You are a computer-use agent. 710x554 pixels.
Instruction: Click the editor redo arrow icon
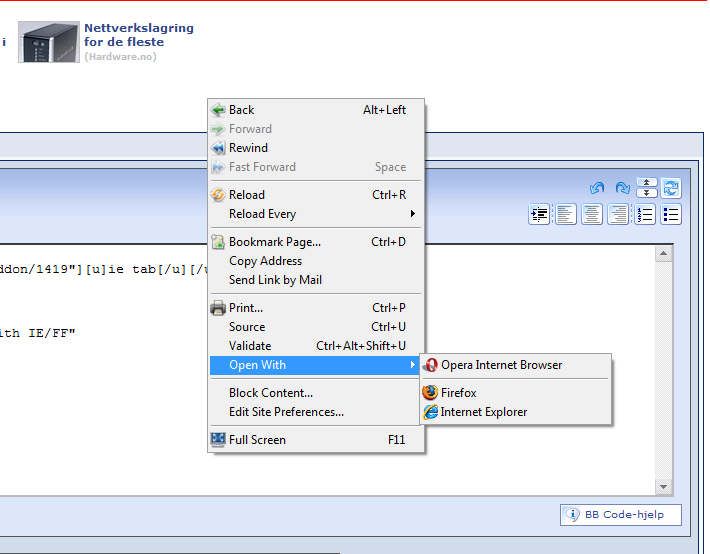[x=623, y=188]
